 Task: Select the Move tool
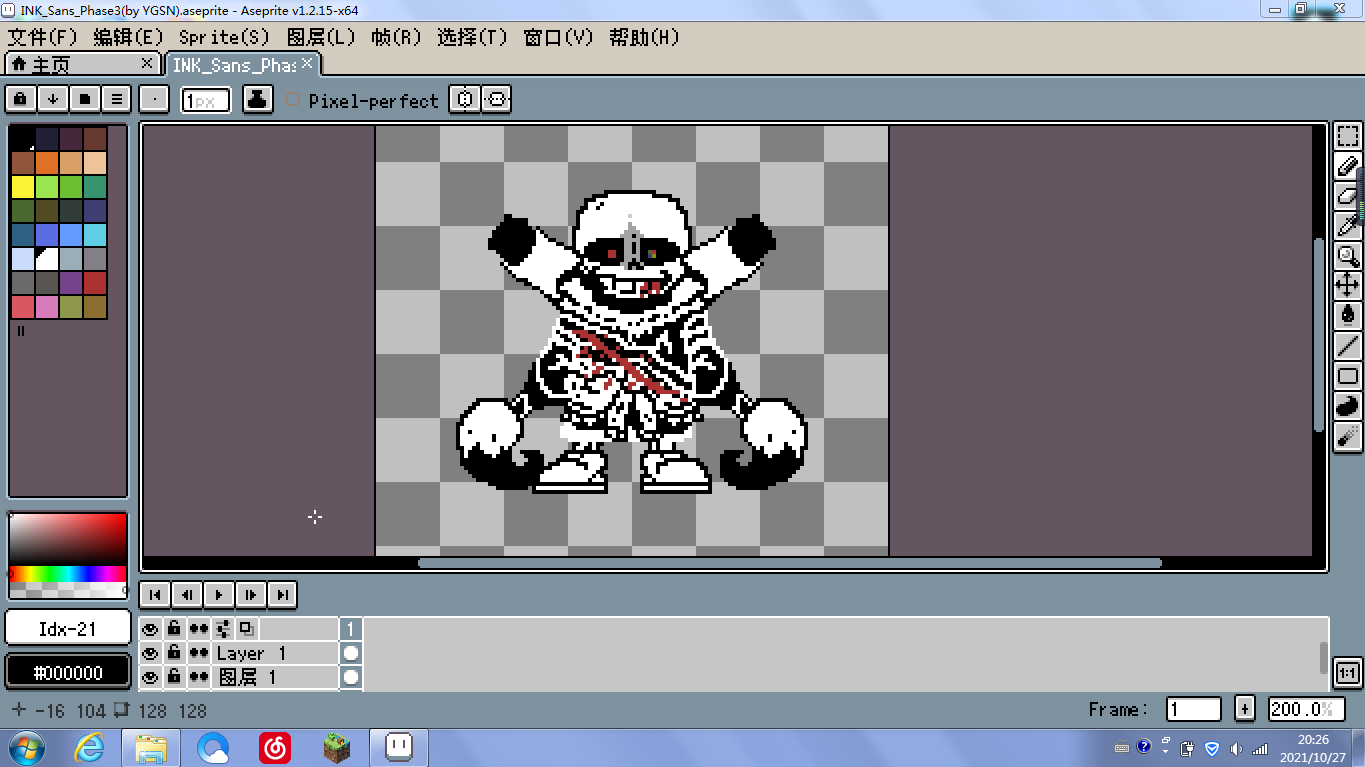tap(1348, 286)
